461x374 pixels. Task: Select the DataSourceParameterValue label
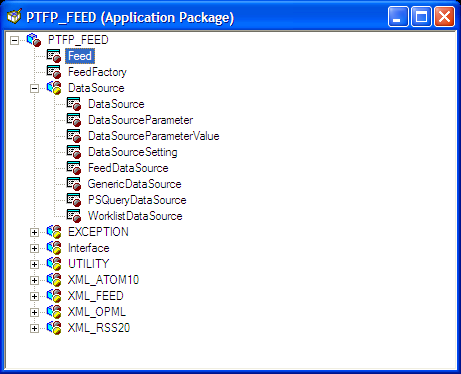pyautogui.click(x=154, y=136)
